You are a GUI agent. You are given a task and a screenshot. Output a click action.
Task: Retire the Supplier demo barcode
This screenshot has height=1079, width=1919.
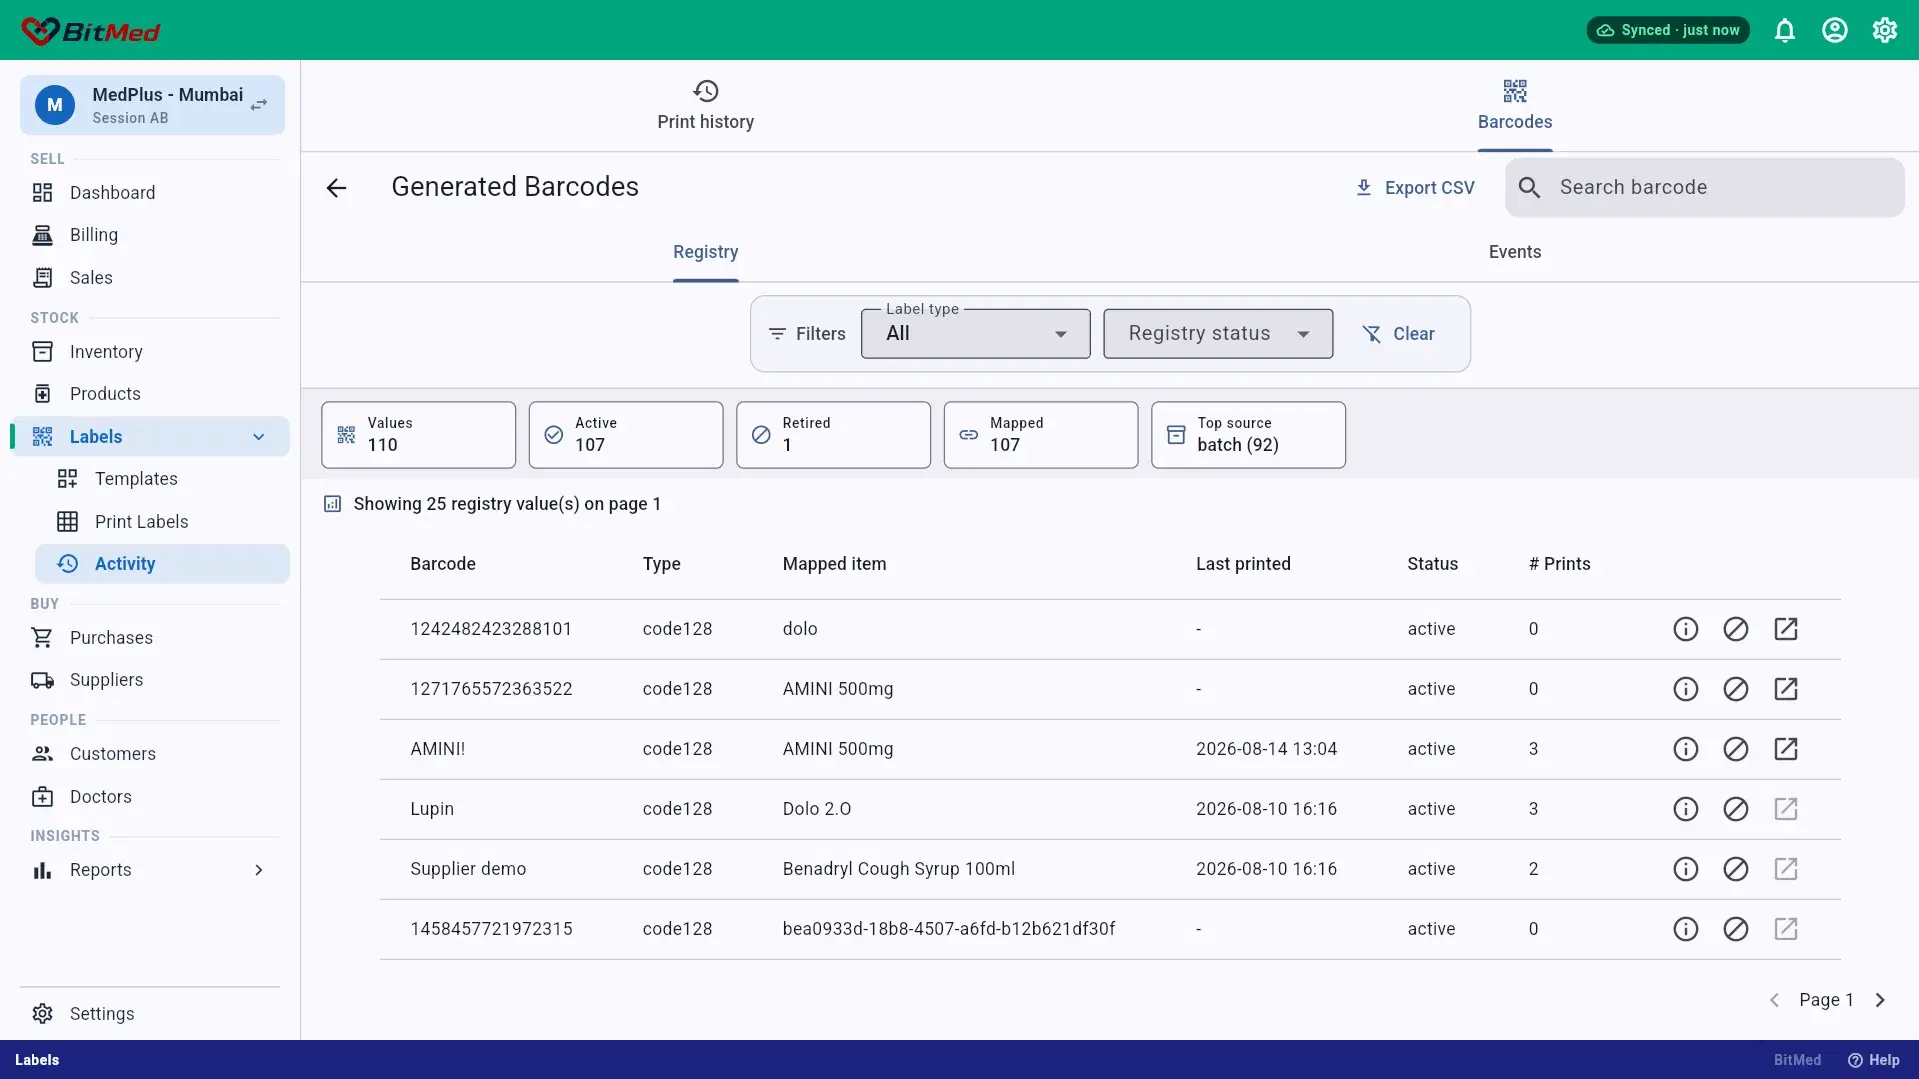click(1736, 869)
